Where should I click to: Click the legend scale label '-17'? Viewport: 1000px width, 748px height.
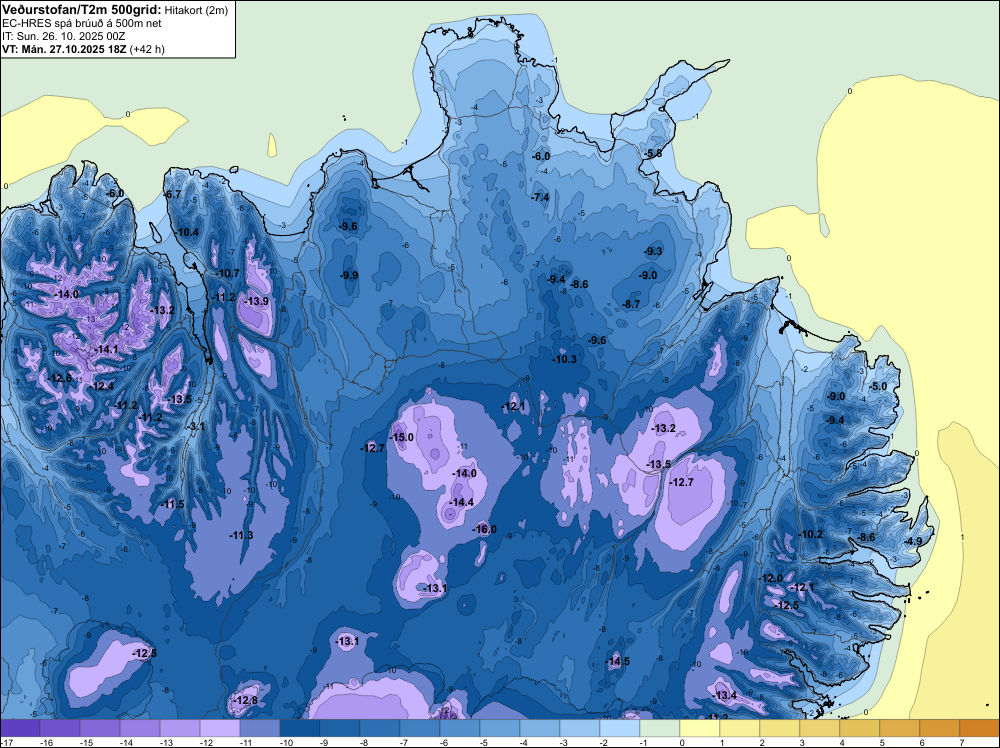[x=6, y=742]
